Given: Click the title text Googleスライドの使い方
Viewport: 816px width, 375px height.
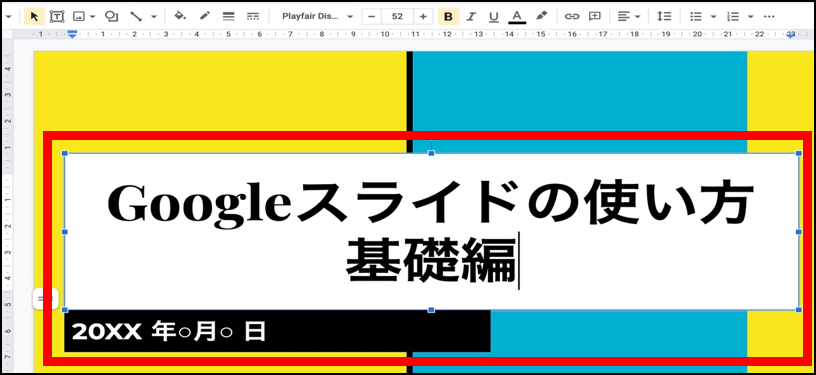Looking at the screenshot, I should 430,202.
